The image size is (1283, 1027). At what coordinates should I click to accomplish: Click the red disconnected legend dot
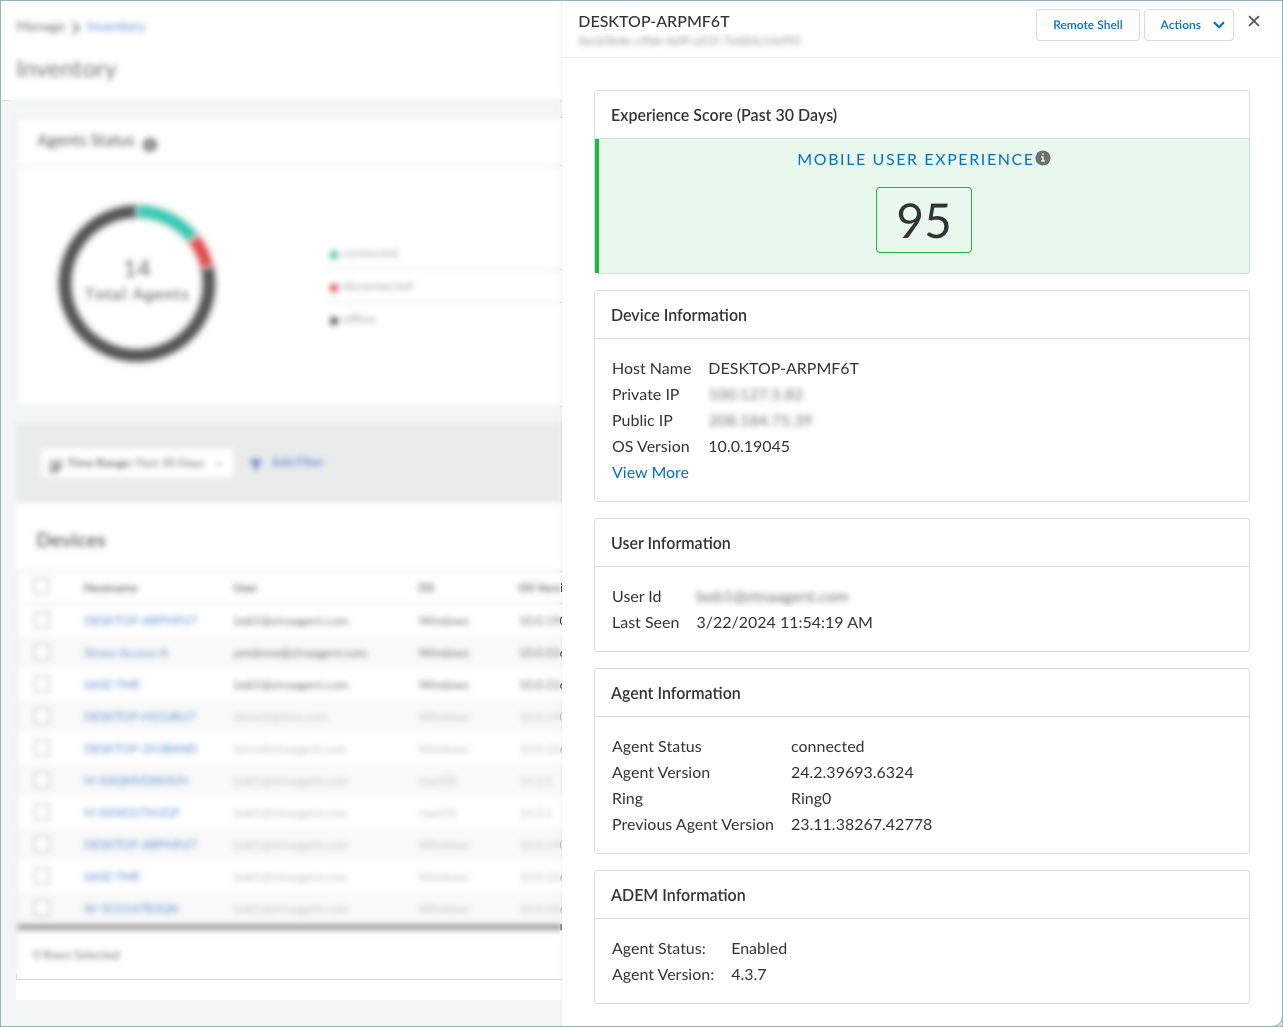334,288
